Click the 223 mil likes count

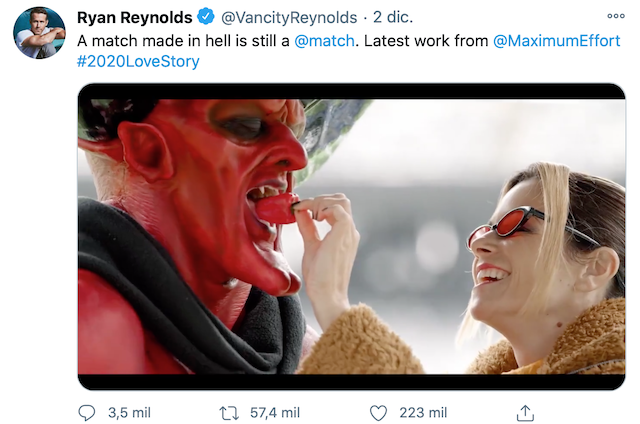coord(422,412)
